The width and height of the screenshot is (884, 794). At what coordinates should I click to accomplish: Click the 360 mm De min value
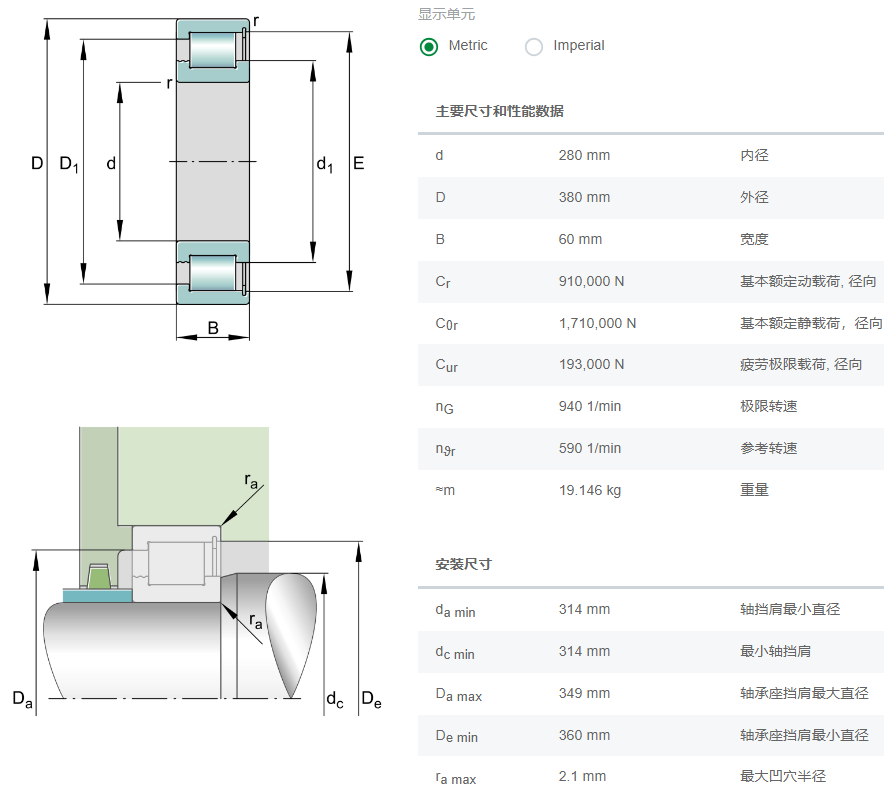tap(584, 735)
